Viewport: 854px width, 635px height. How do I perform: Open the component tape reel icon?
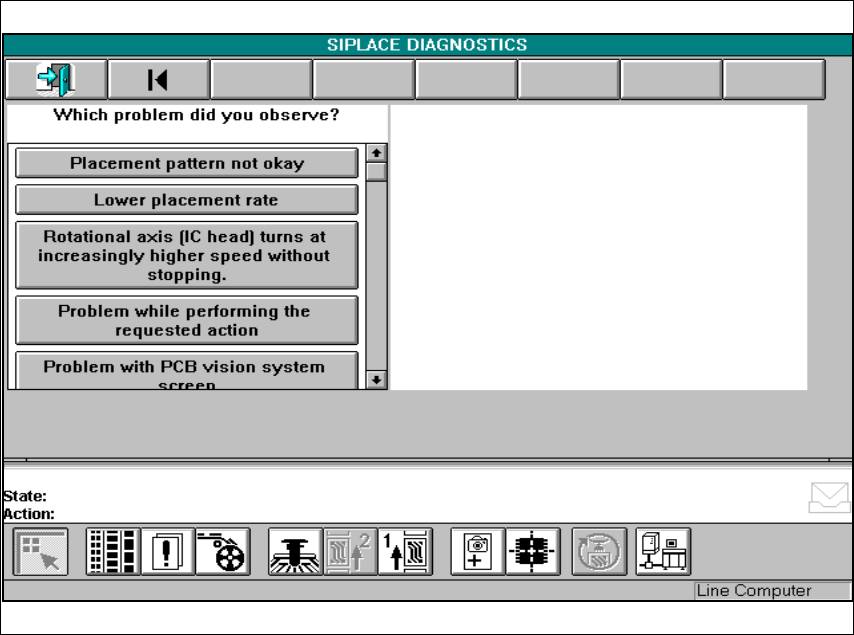point(223,552)
